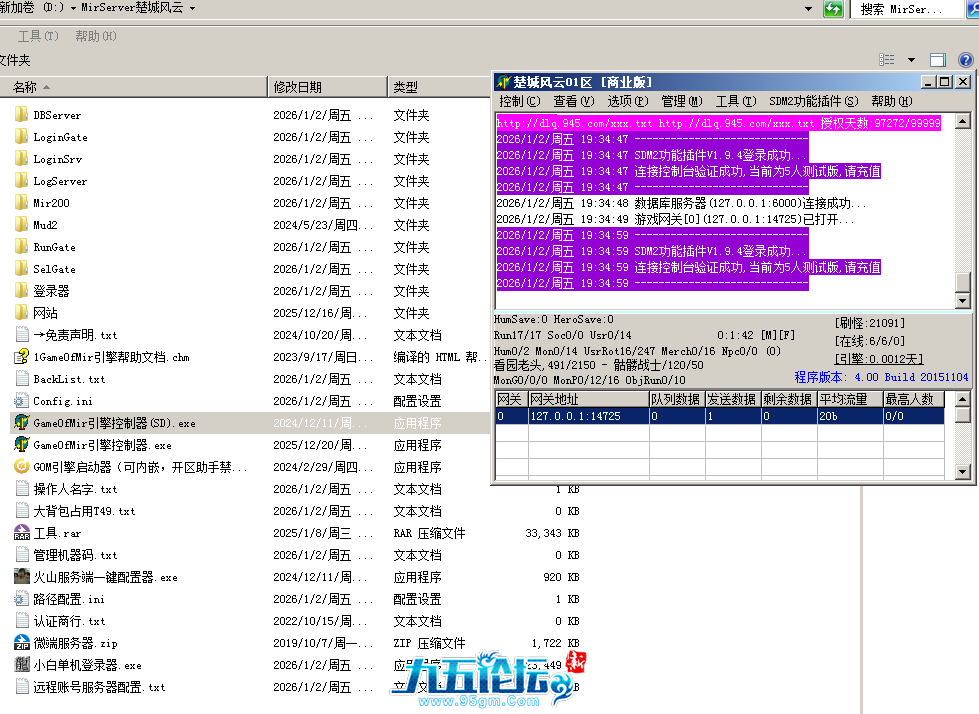Screen dimensions: 979x714
Task: Select the GameOfMir引擎控制器(SD).exe file icon
Action: [x=22, y=423]
